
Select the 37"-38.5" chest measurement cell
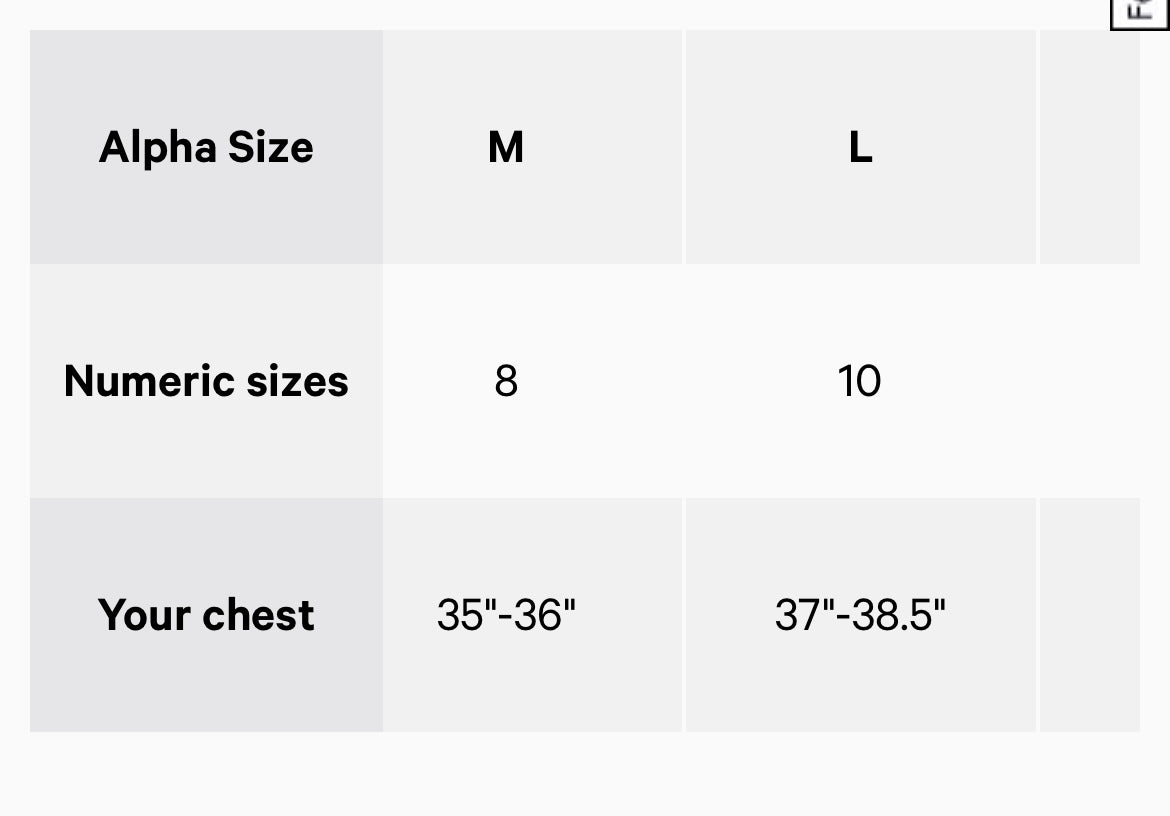point(860,615)
